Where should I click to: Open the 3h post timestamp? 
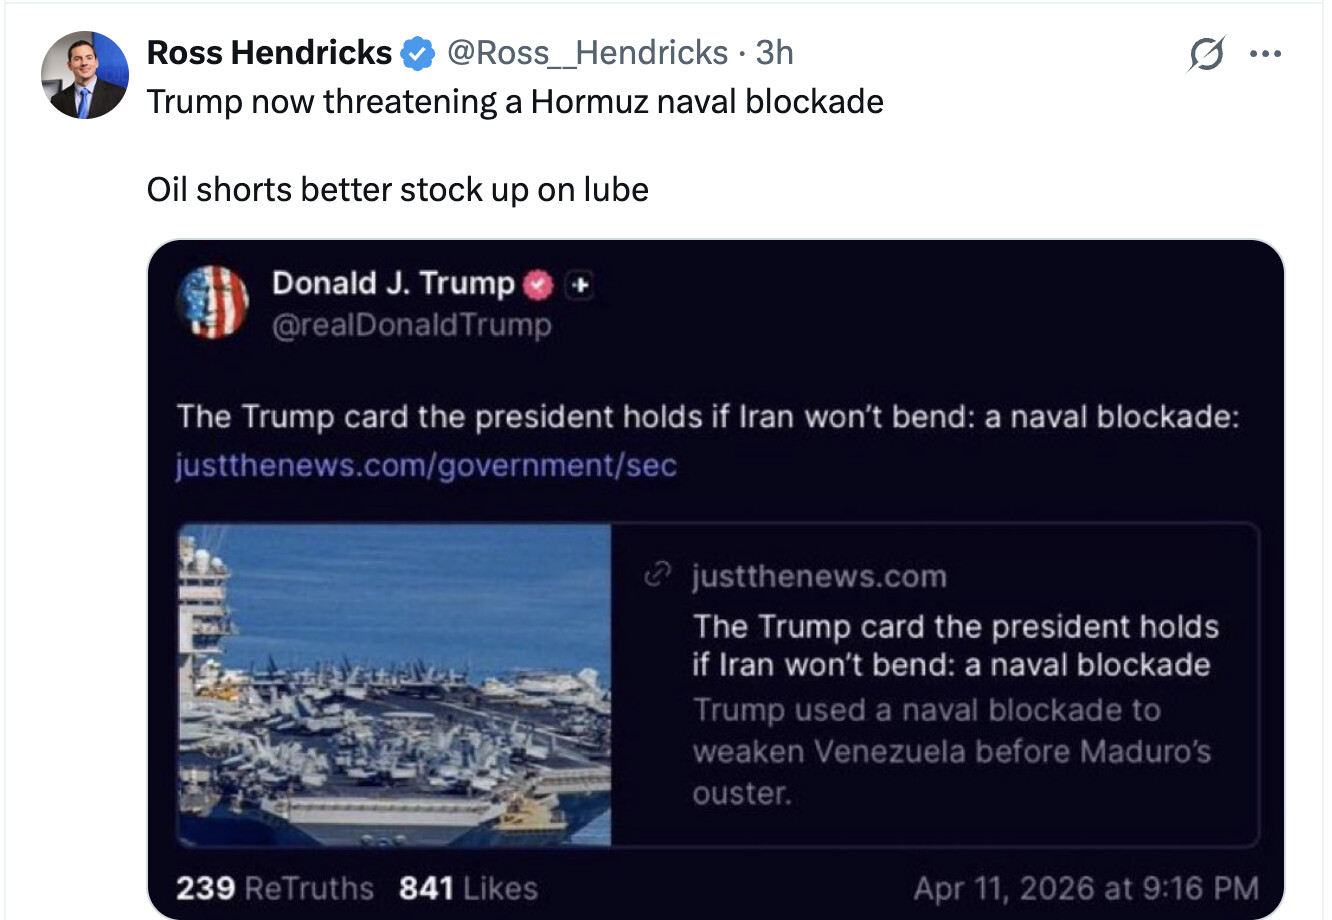tap(774, 53)
